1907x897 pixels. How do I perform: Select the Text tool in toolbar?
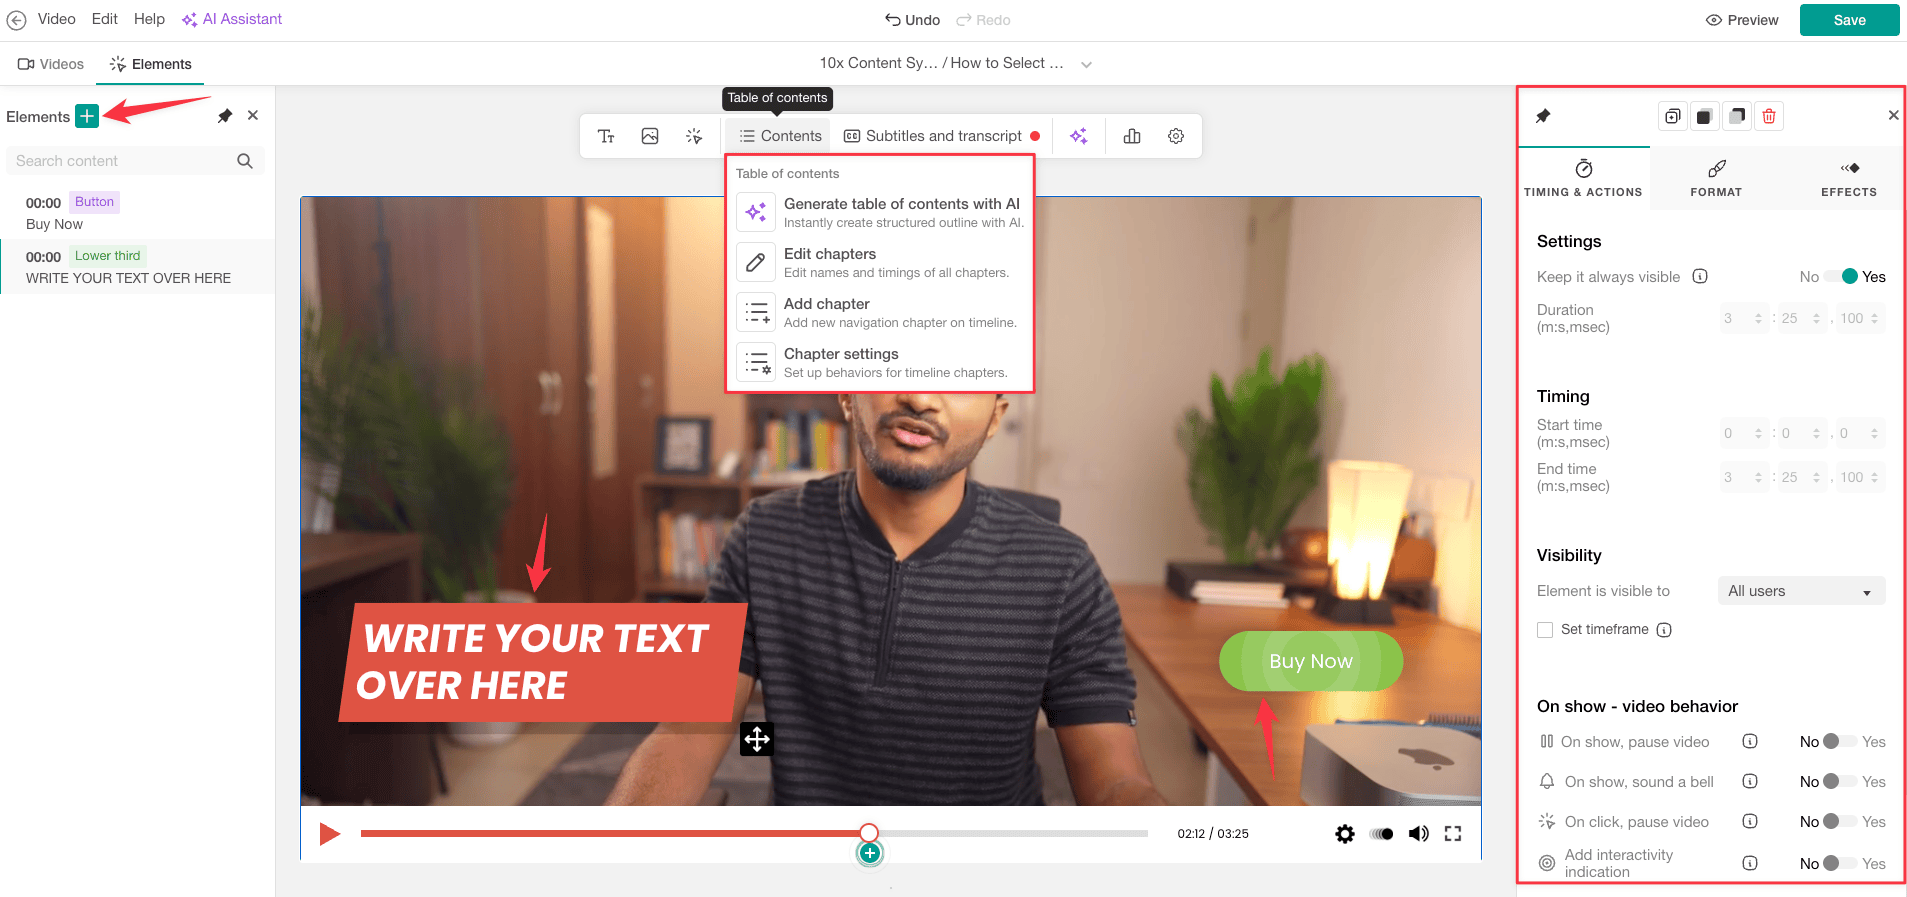pyautogui.click(x=606, y=136)
